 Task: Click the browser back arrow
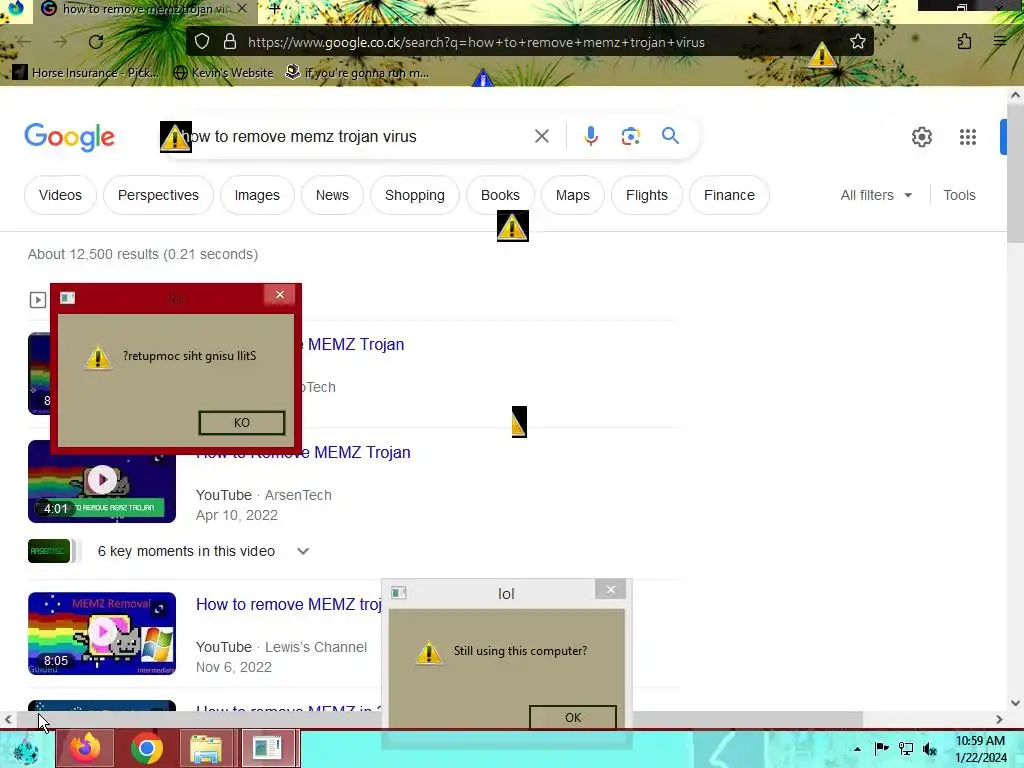(24, 42)
